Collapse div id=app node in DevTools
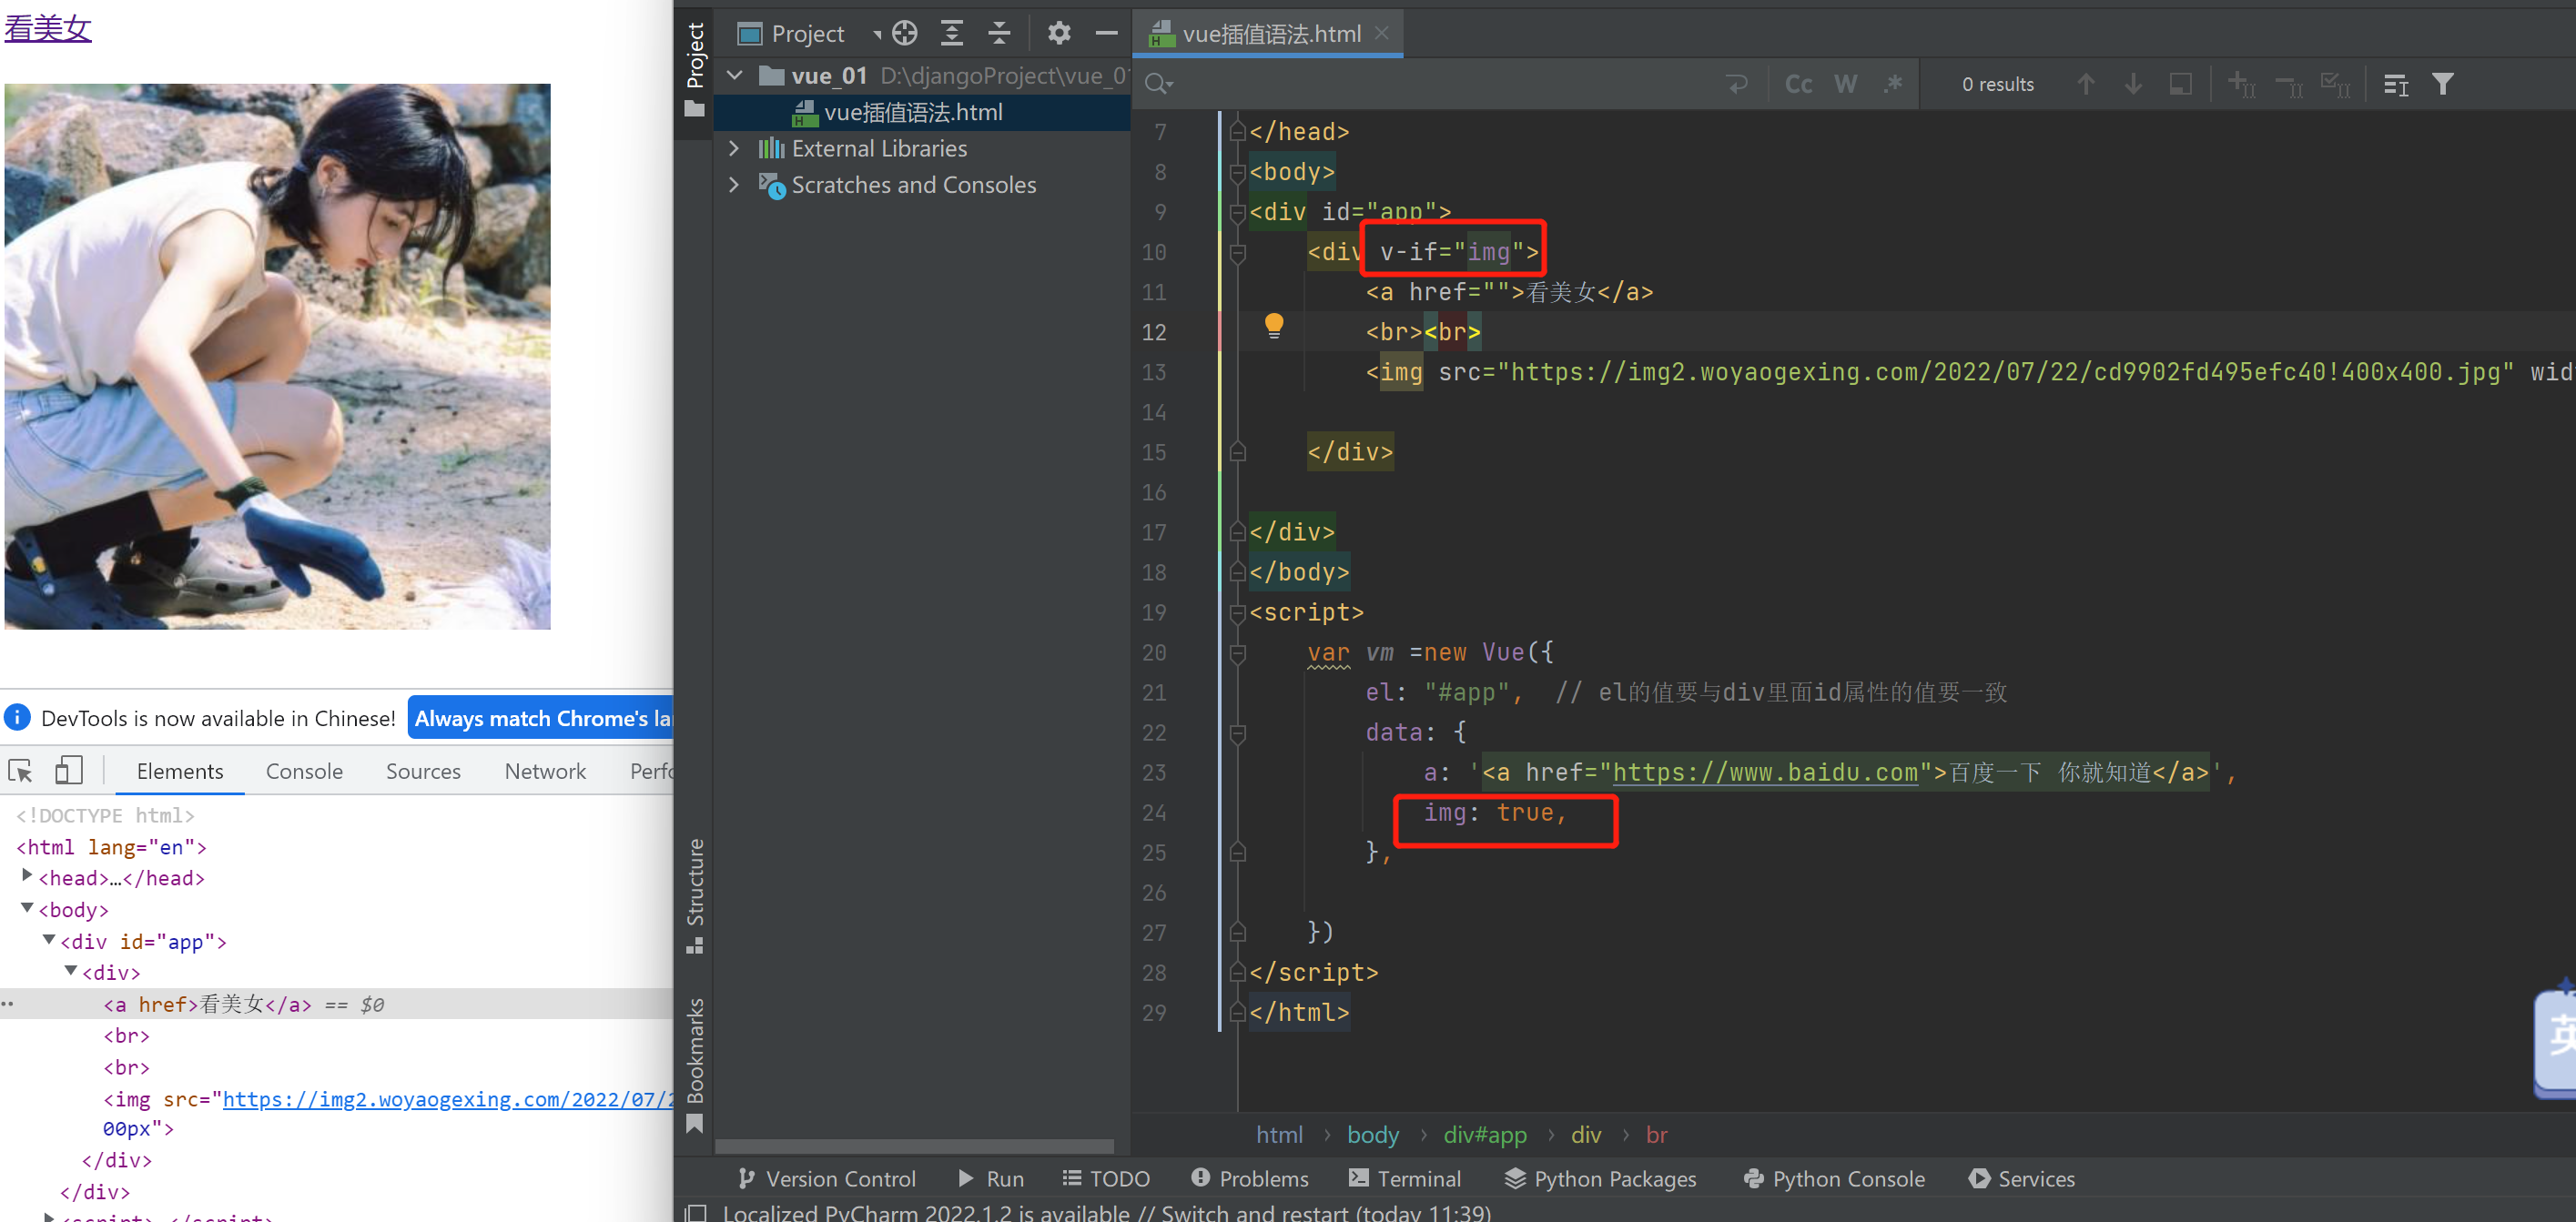 (x=49, y=939)
